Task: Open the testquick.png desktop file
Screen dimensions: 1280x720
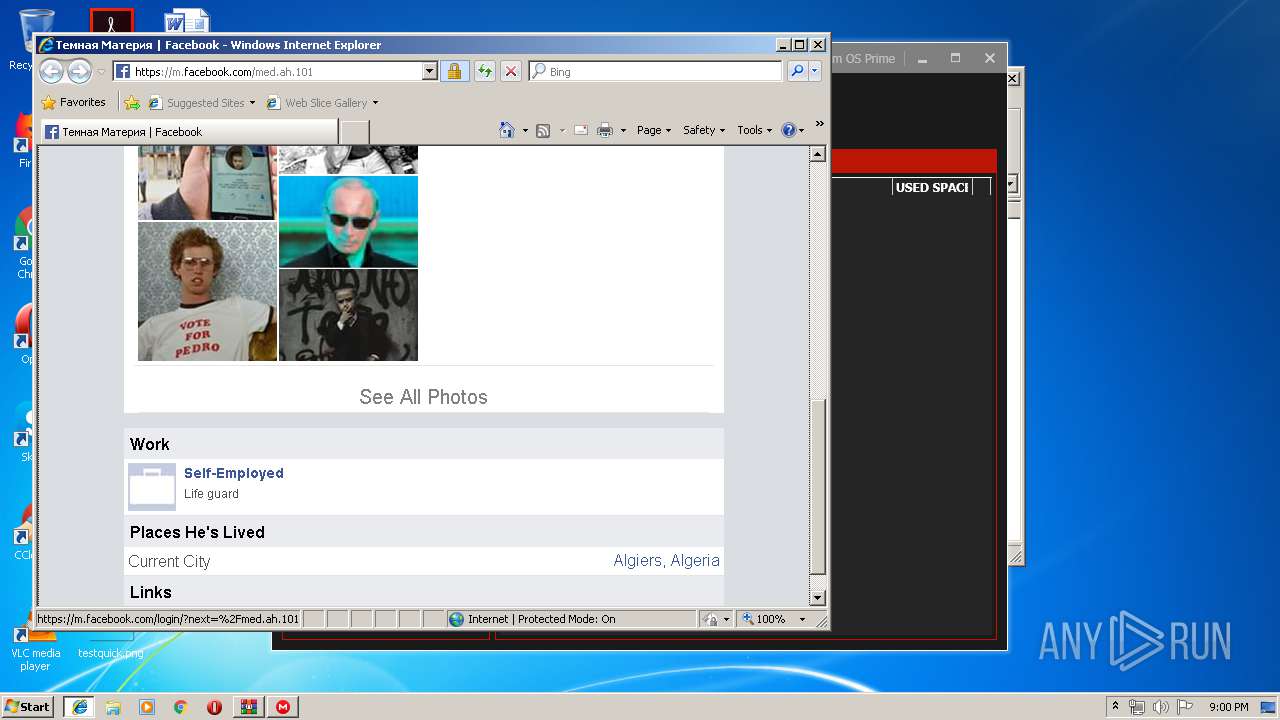Action: coord(110,653)
